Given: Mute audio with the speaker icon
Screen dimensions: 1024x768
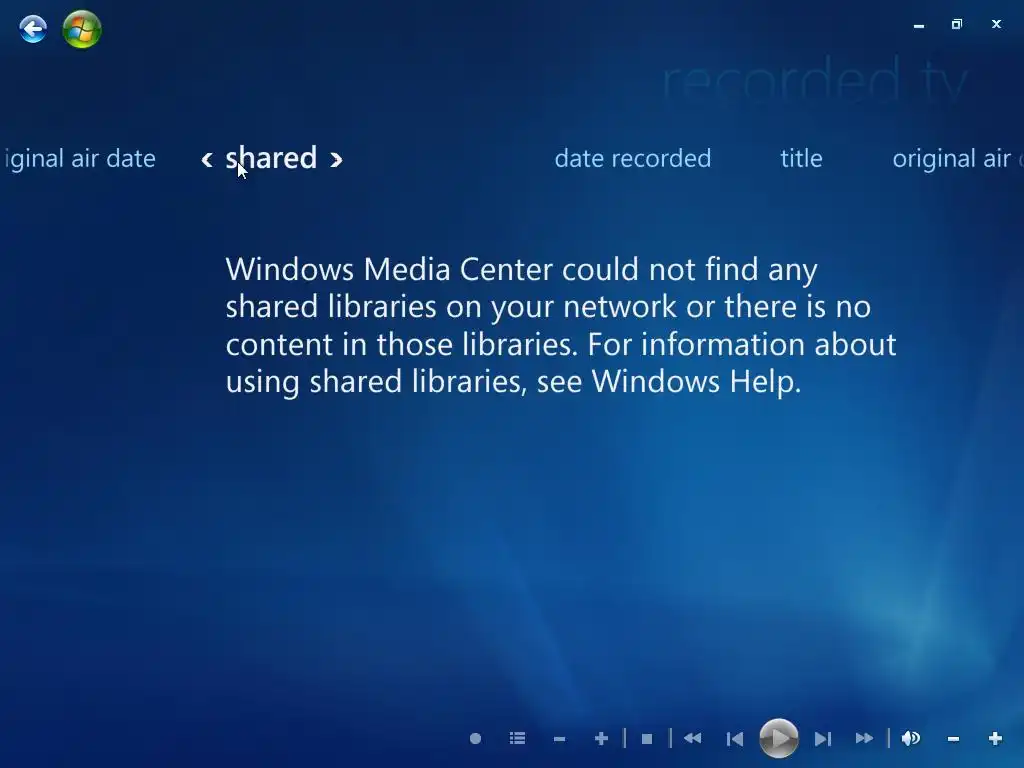Looking at the screenshot, I should [x=910, y=739].
